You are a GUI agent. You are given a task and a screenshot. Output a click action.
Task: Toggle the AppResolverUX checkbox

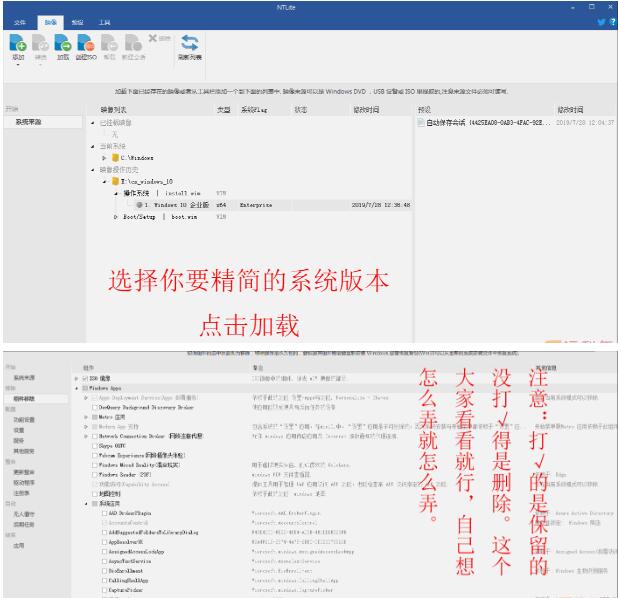coord(104,542)
